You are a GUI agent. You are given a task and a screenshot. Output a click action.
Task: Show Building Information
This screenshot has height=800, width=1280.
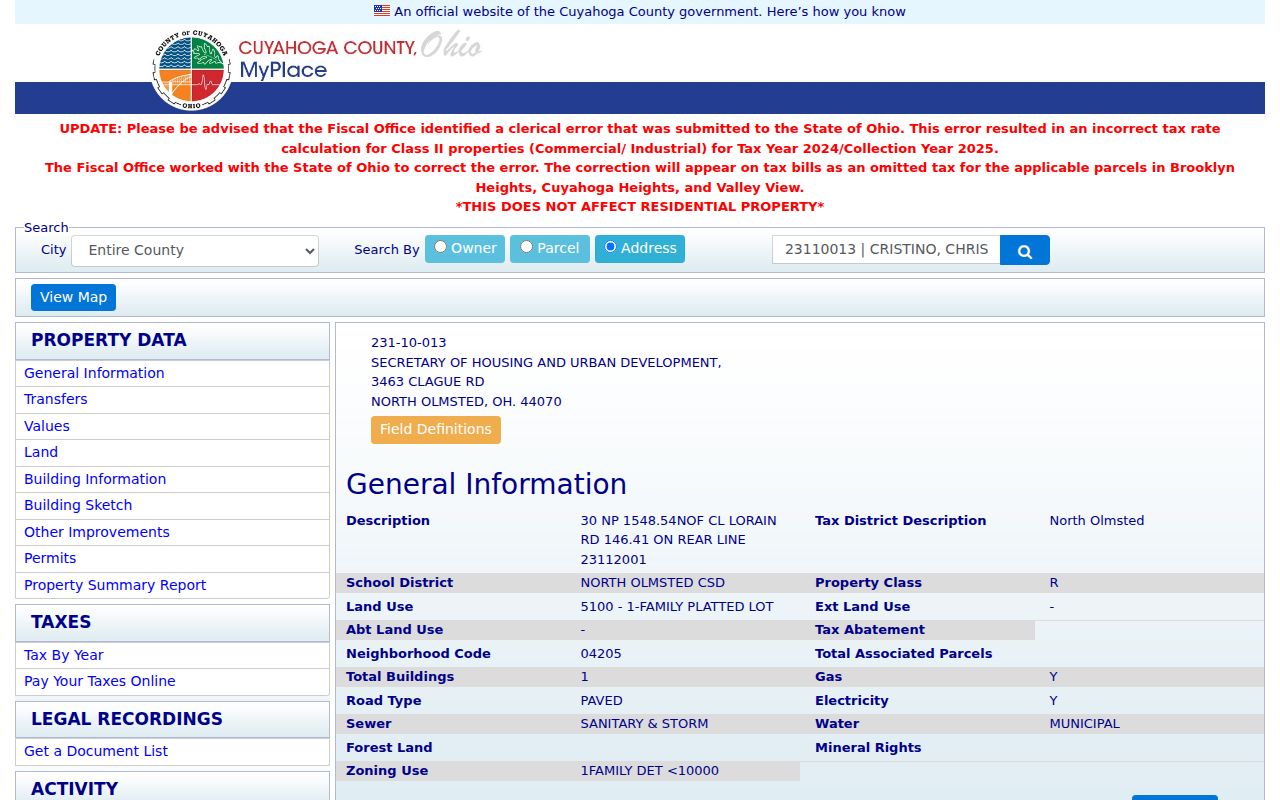click(95, 479)
